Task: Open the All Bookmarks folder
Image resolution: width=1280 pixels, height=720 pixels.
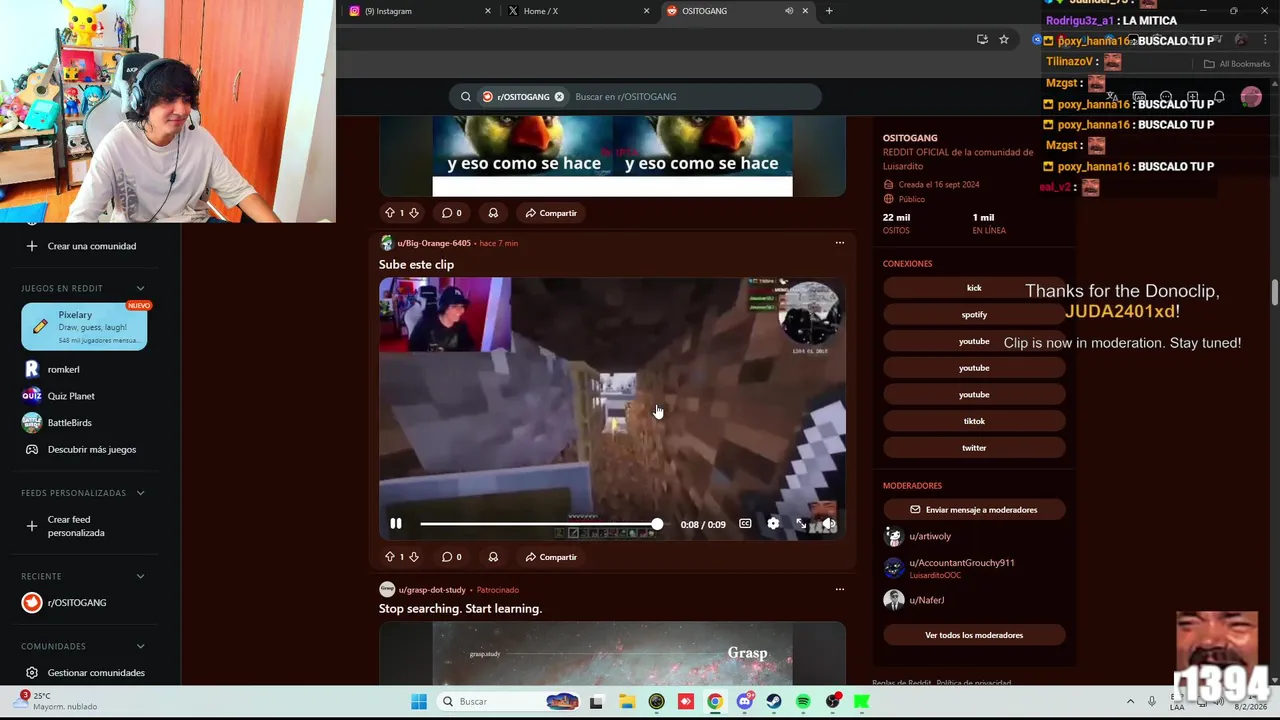Action: point(1237,64)
